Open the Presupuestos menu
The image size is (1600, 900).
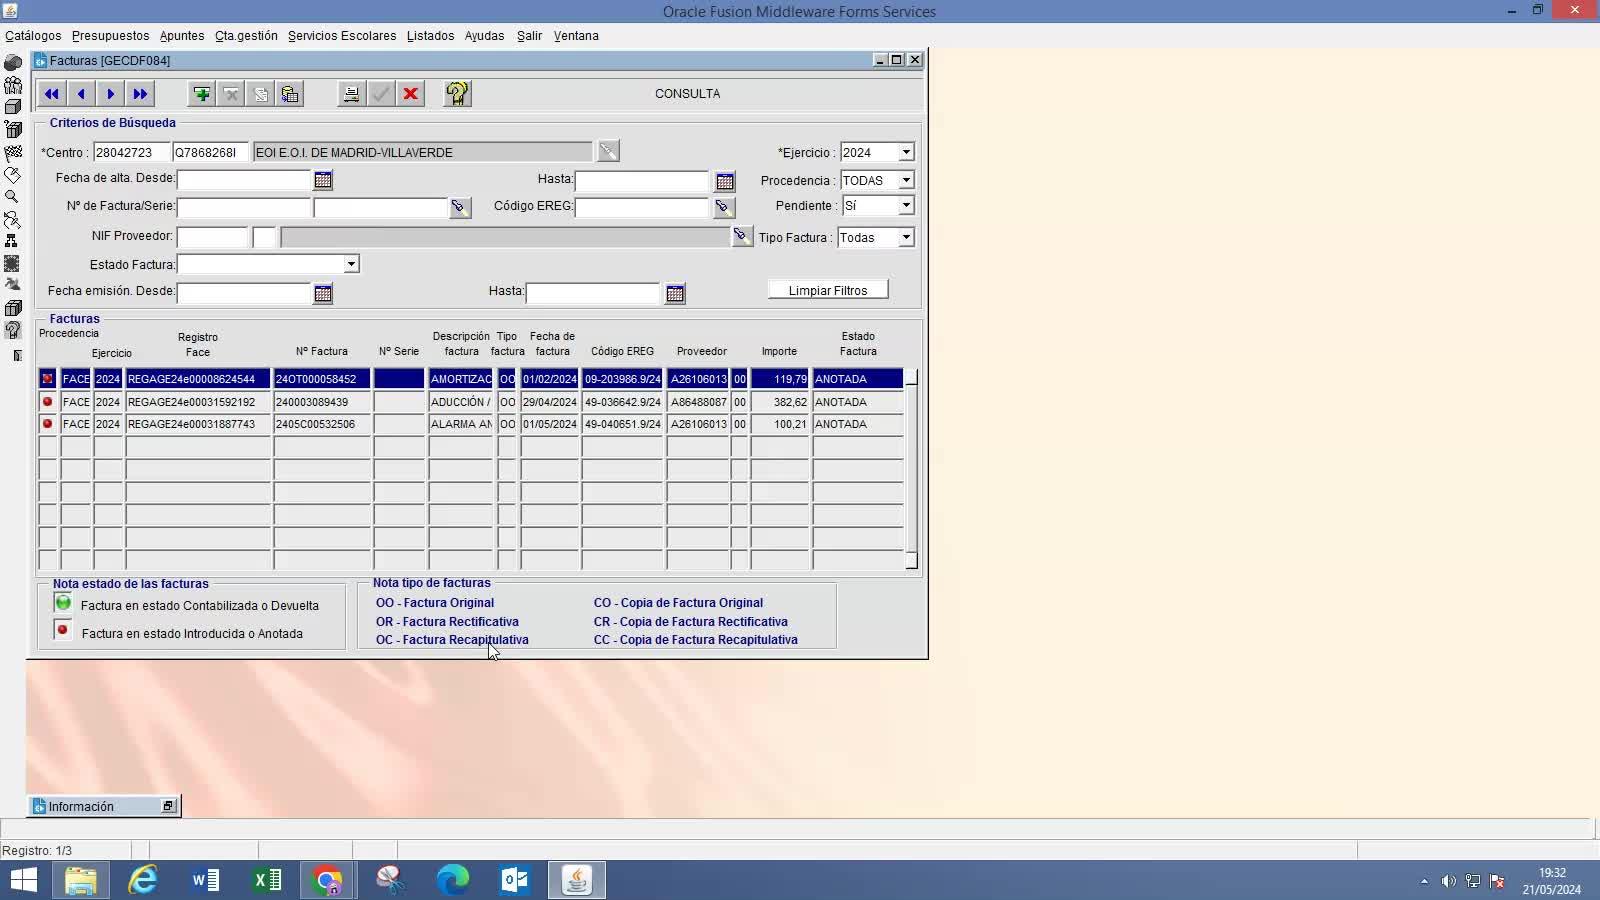tap(110, 36)
